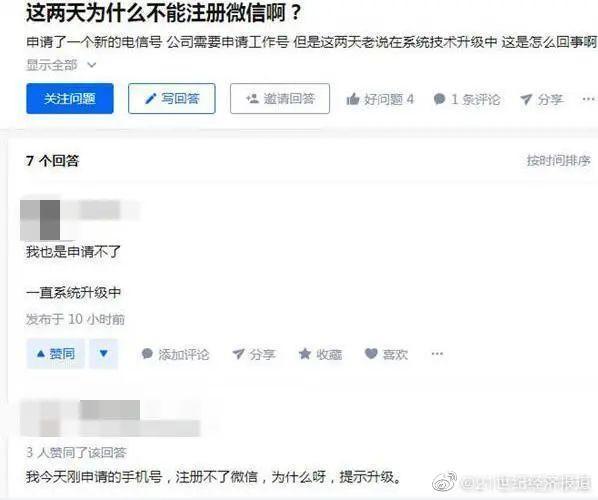598x500 pixels.
Task: Upvote first answer with 赞同 button
Action: click(56, 354)
